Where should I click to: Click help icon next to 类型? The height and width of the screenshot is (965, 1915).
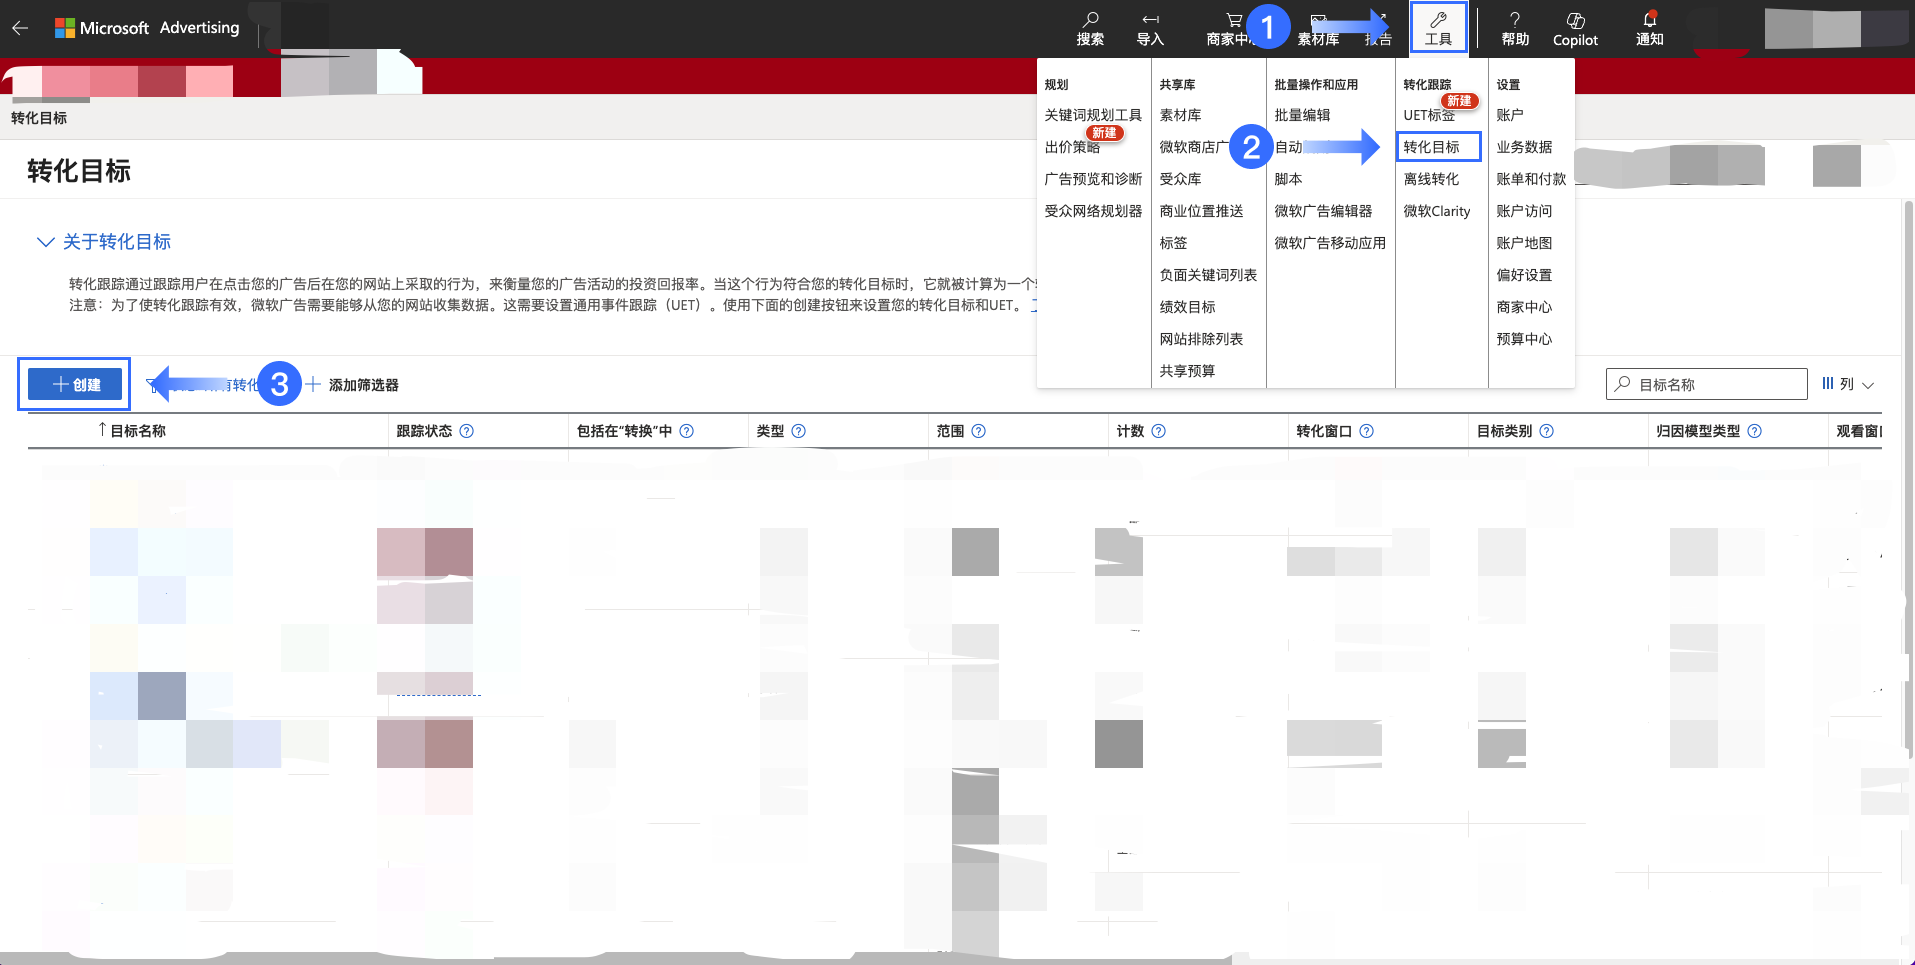(x=798, y=431)
